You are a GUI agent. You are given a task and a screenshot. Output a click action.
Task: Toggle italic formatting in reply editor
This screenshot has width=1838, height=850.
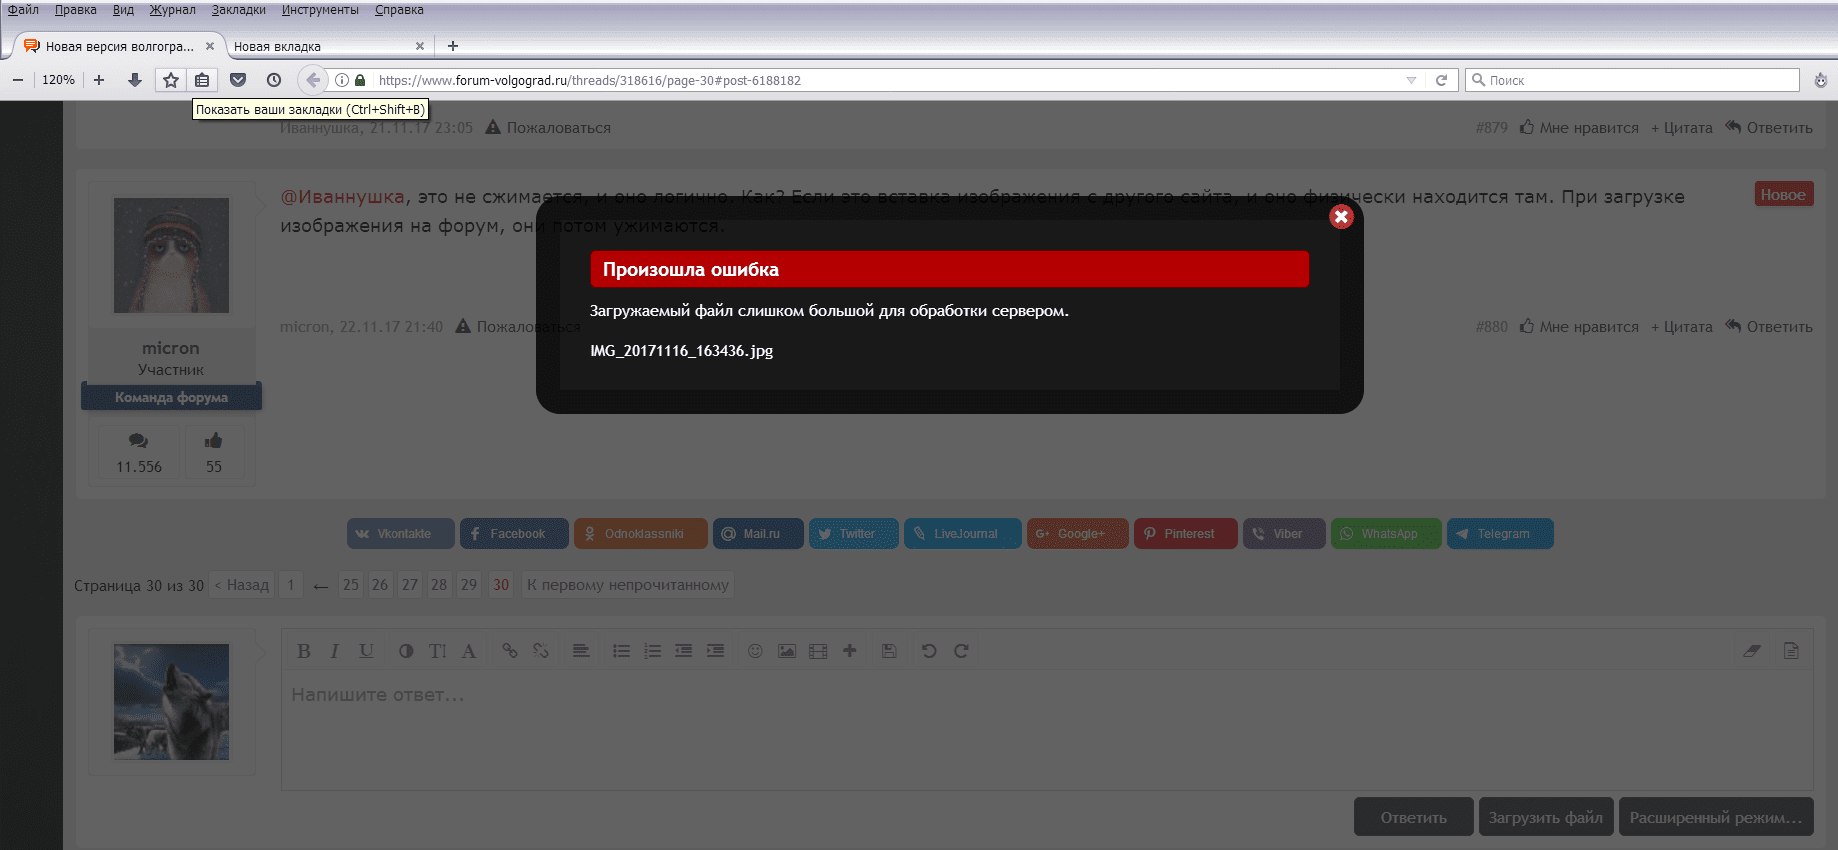[334, 651]
